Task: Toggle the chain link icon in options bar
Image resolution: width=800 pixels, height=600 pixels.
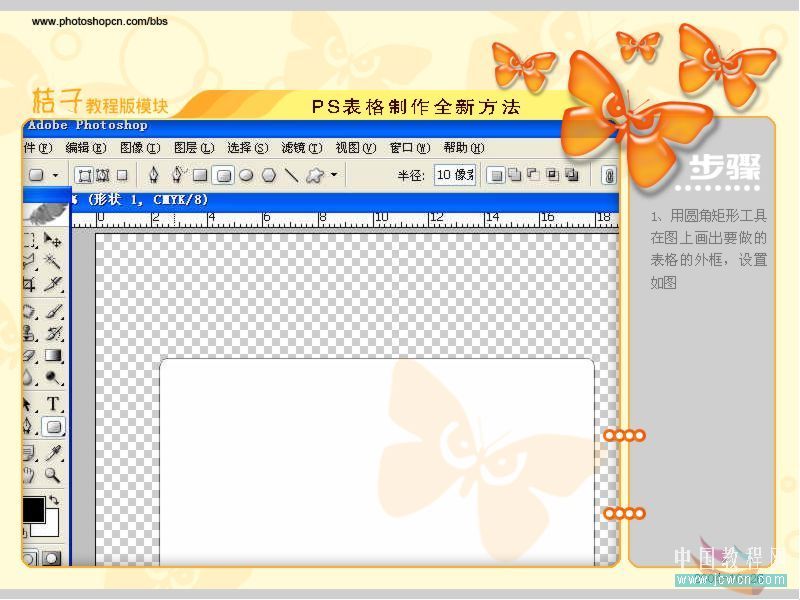Action: [x=609, y=176]
